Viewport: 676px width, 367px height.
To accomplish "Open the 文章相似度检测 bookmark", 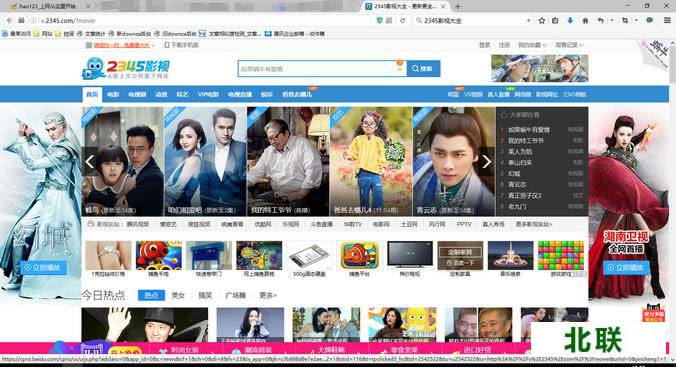I will 230,34.
